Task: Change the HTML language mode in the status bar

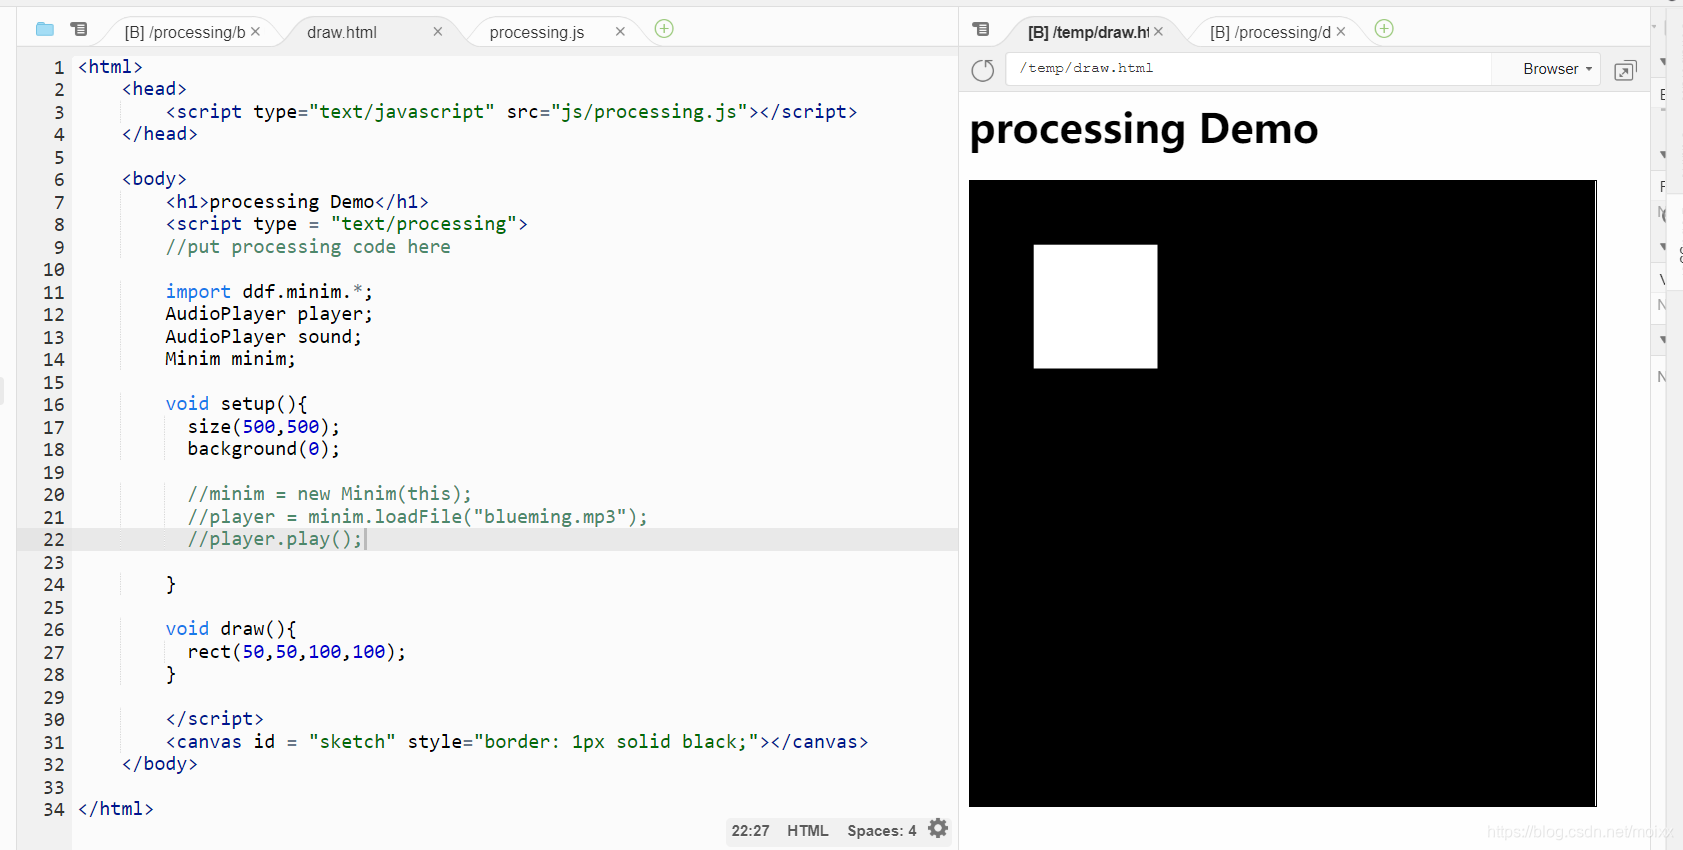Action: (x=808, y=831)
